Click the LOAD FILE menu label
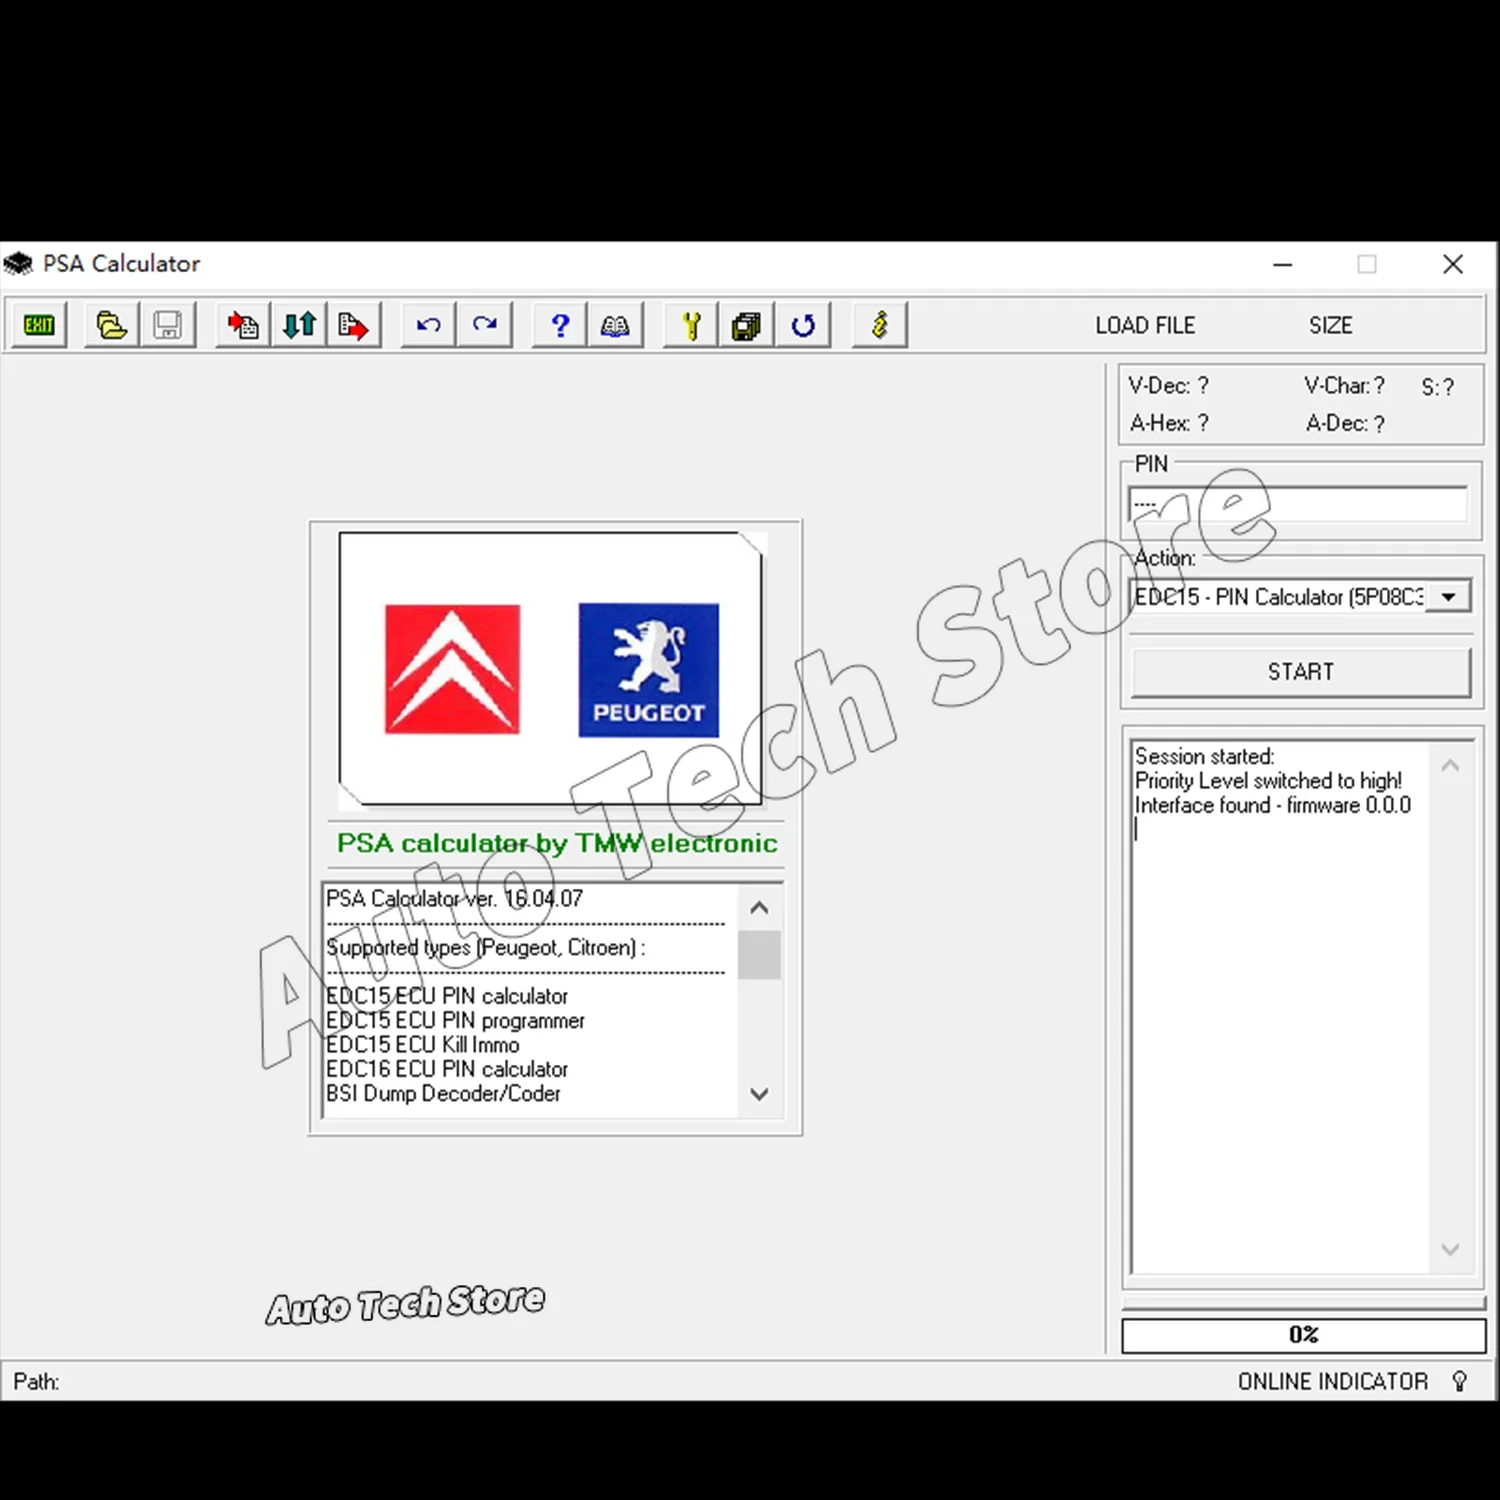This screenshot has height=1500, width=1500. [x=1144, y=324]
